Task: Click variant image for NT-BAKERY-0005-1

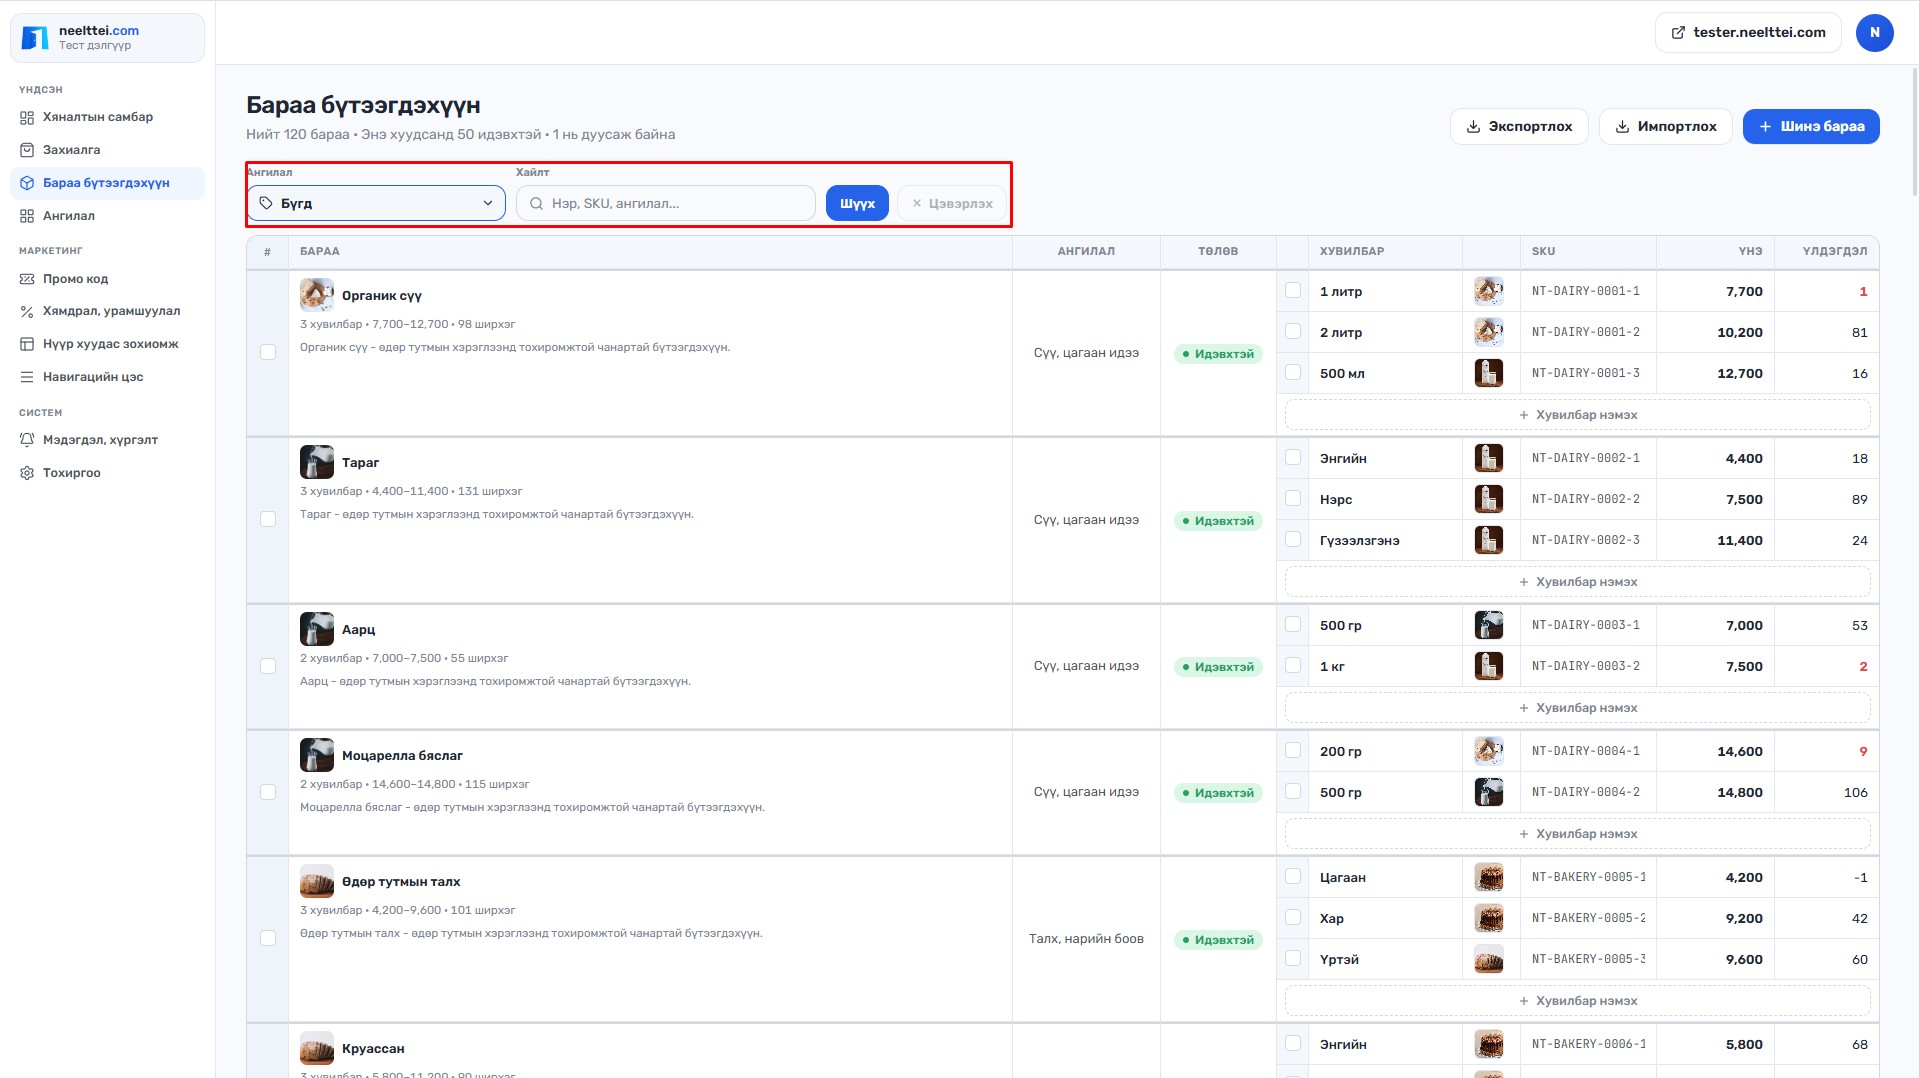Action: (1489, 877)
